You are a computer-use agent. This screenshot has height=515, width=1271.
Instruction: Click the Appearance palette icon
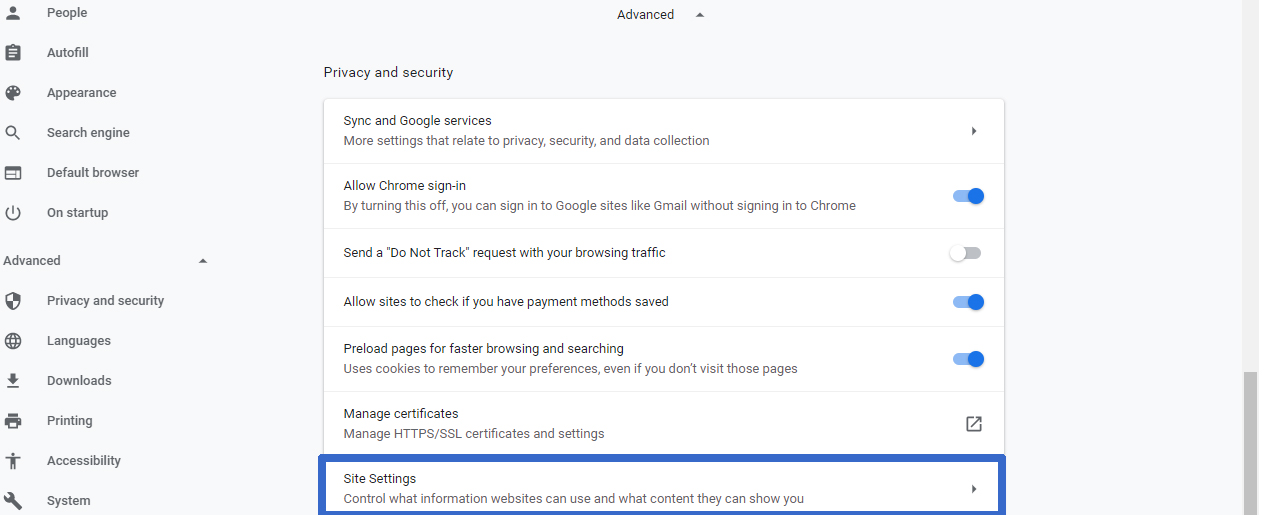[13, 93]
